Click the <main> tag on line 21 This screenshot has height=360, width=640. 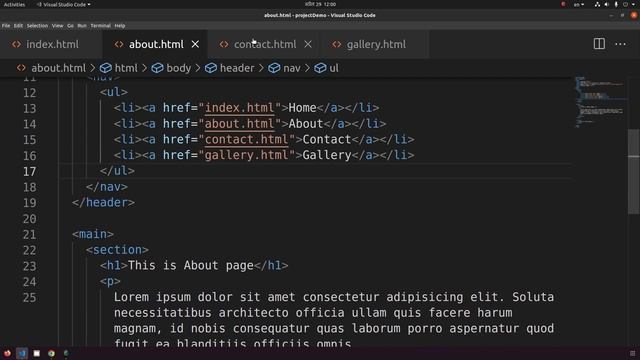(x=93, y=234)
